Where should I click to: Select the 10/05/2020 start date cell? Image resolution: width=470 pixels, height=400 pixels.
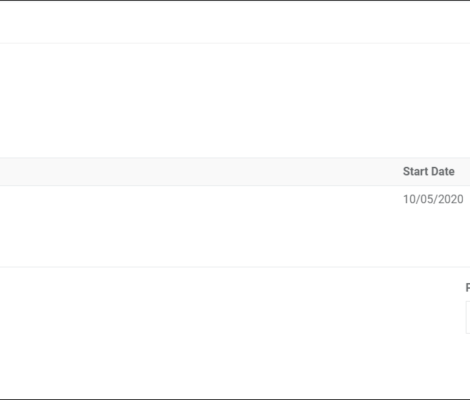pos(433,199)
